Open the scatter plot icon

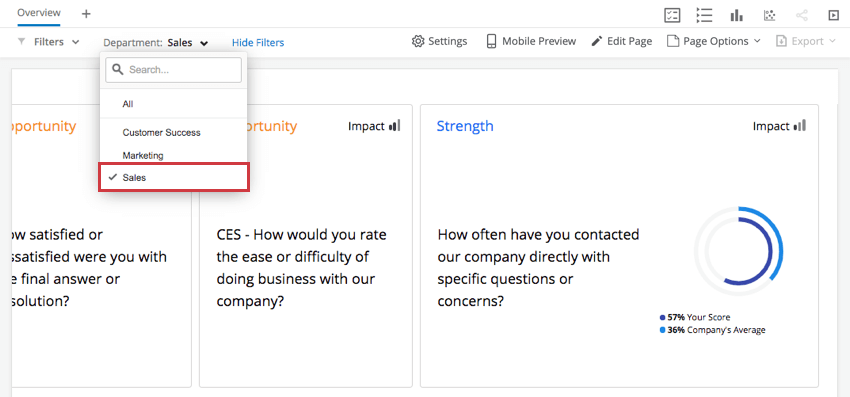[x=769, y=15]
